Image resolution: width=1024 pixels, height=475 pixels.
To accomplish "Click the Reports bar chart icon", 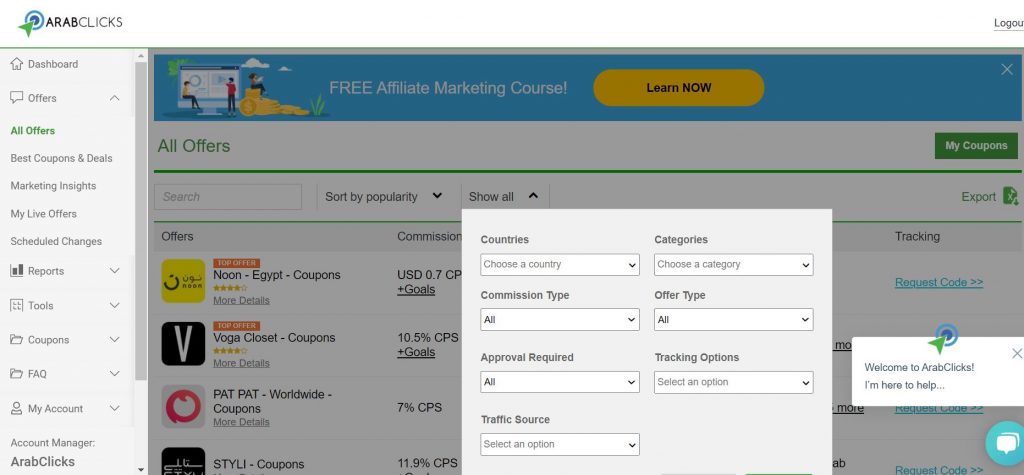I will [x=16, y=270].
